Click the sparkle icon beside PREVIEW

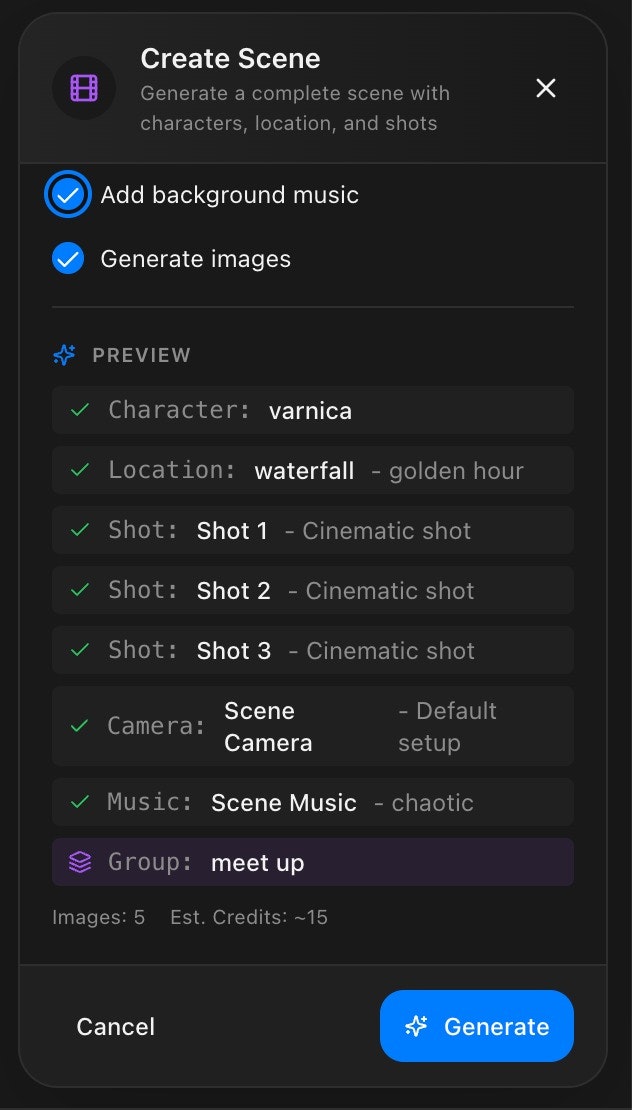62,355
